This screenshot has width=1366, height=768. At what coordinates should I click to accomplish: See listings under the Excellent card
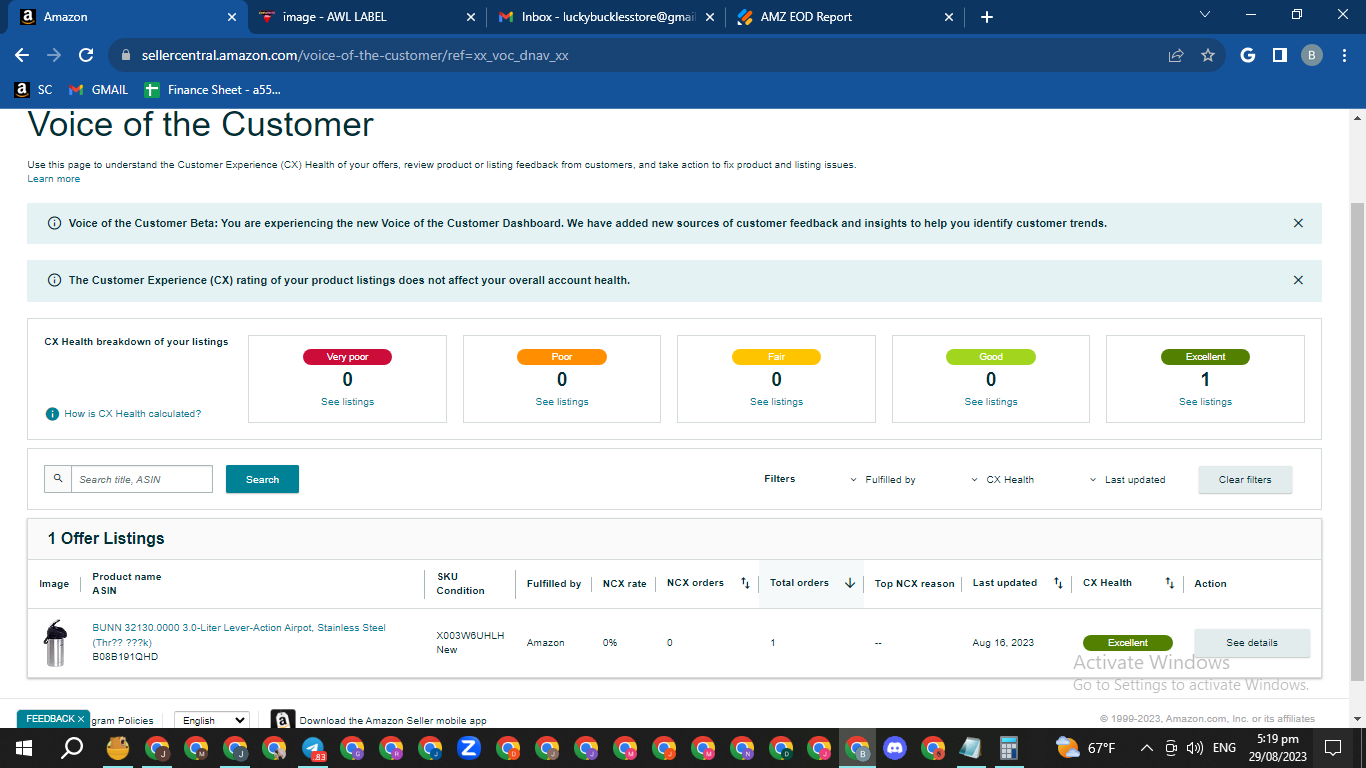(1205, 402)
